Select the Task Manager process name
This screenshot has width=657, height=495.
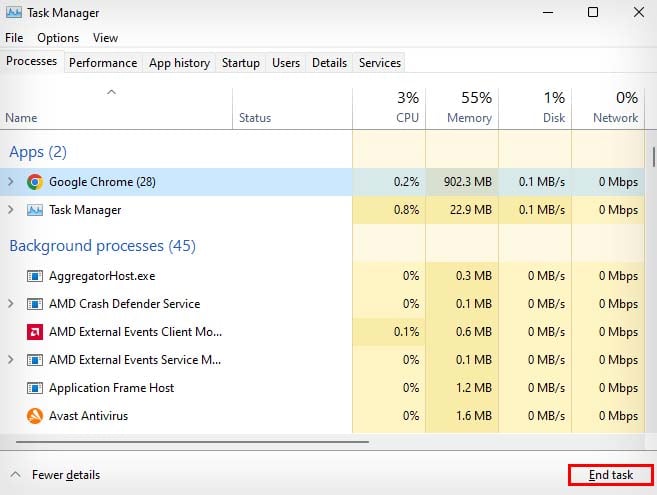tap(85, 210)
